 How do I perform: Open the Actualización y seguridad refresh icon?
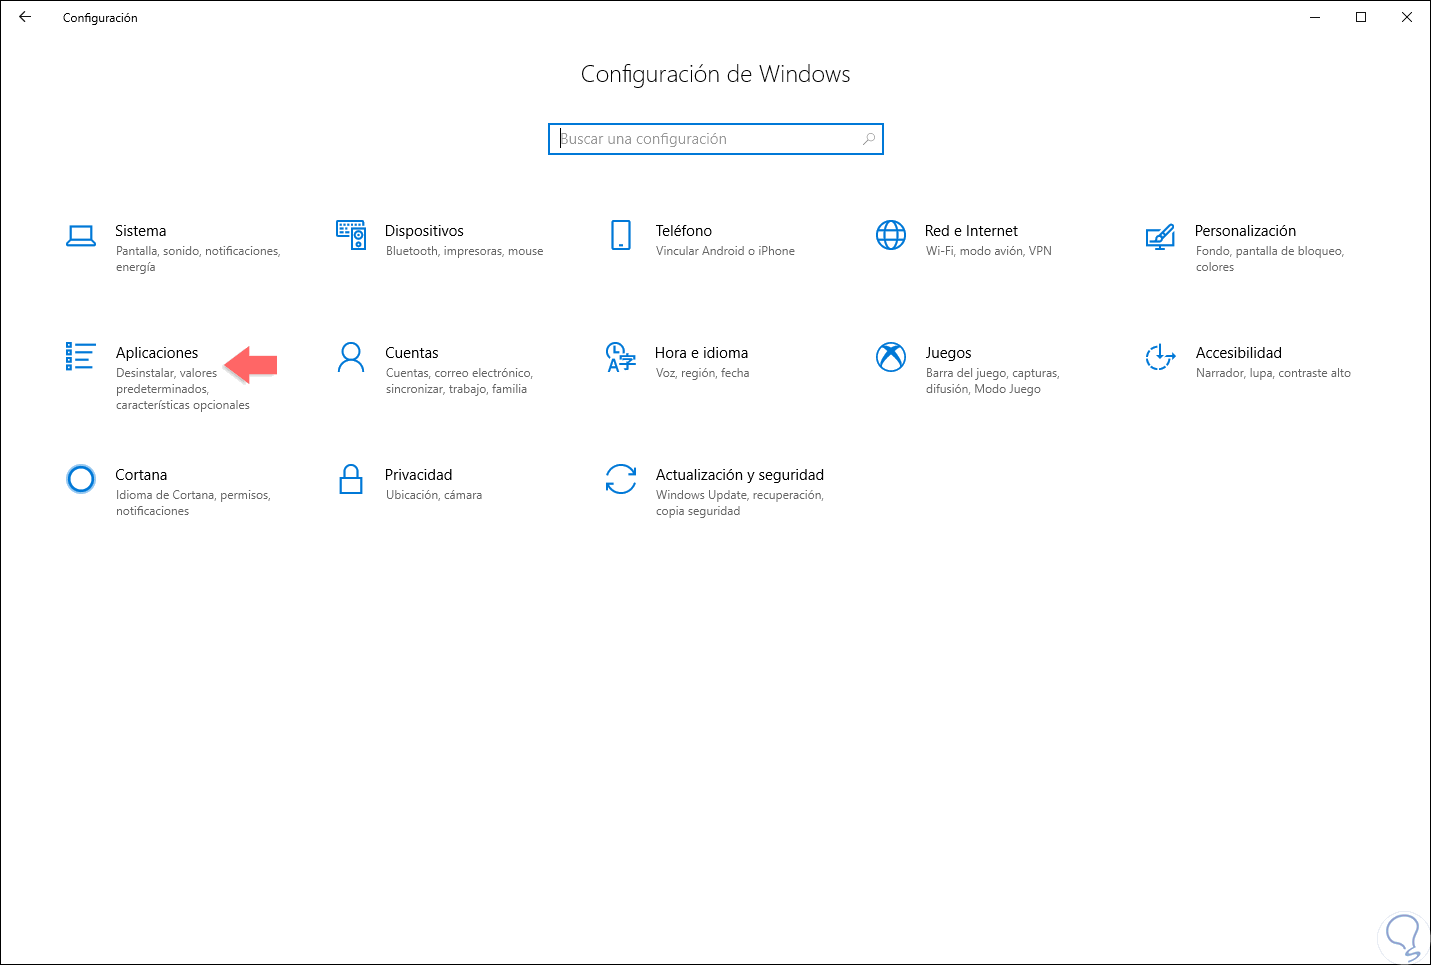point(621,479)
